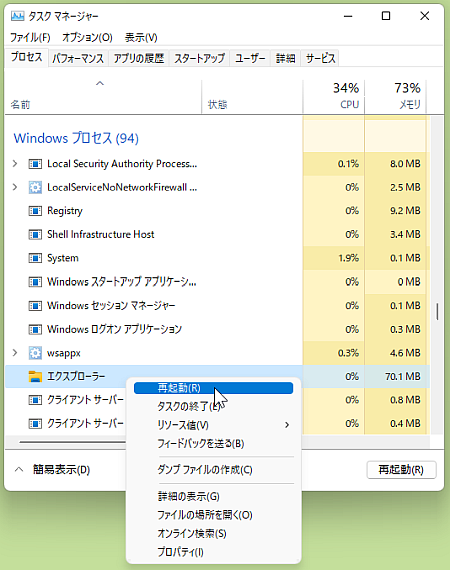Select the wsappx process name
Viewport: 450px width, 570px height.
coord(64,353)
